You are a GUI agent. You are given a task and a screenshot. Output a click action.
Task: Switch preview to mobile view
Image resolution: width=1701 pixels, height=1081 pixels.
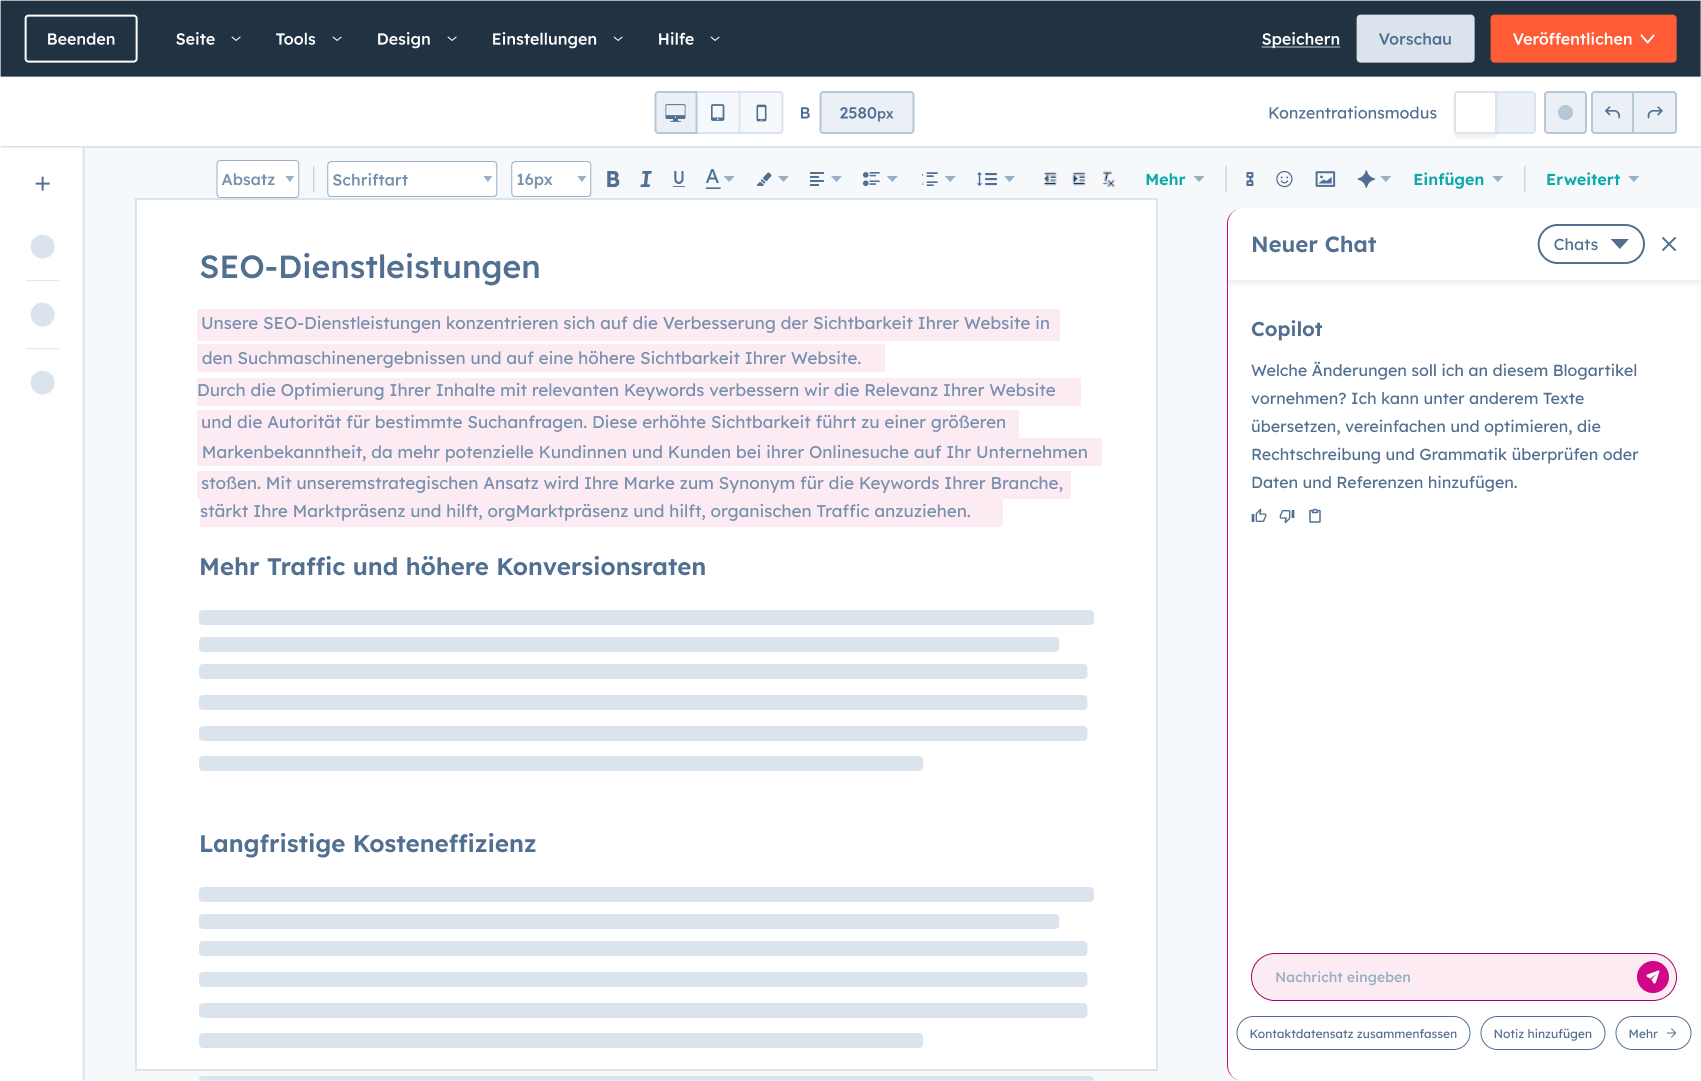[x=761, y=113]
